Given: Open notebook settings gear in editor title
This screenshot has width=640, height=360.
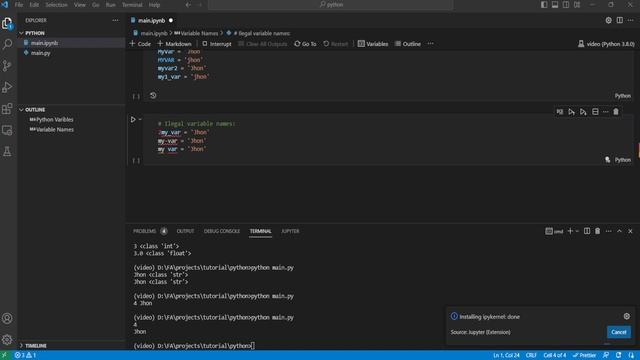Looking at the screenshot, I should 609,20.
